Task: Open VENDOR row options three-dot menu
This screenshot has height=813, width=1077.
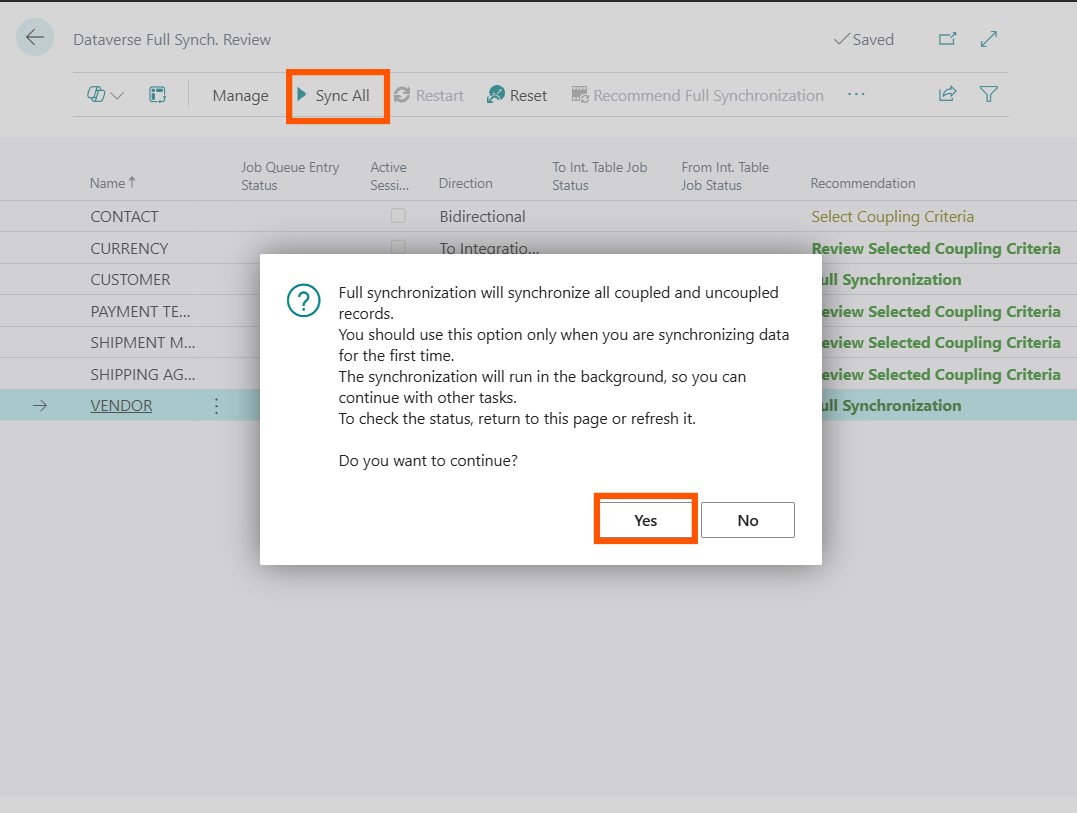Action: tap(216, 406)
